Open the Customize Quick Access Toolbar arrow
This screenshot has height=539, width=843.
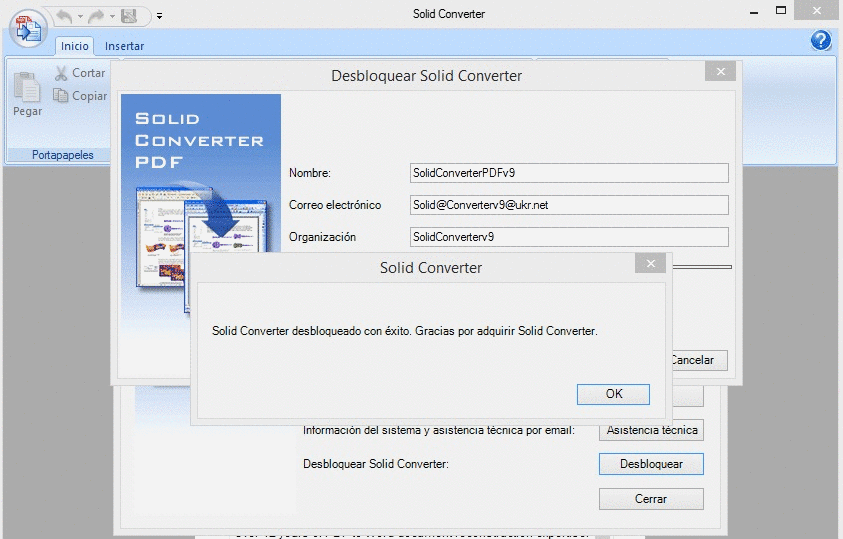159,16
